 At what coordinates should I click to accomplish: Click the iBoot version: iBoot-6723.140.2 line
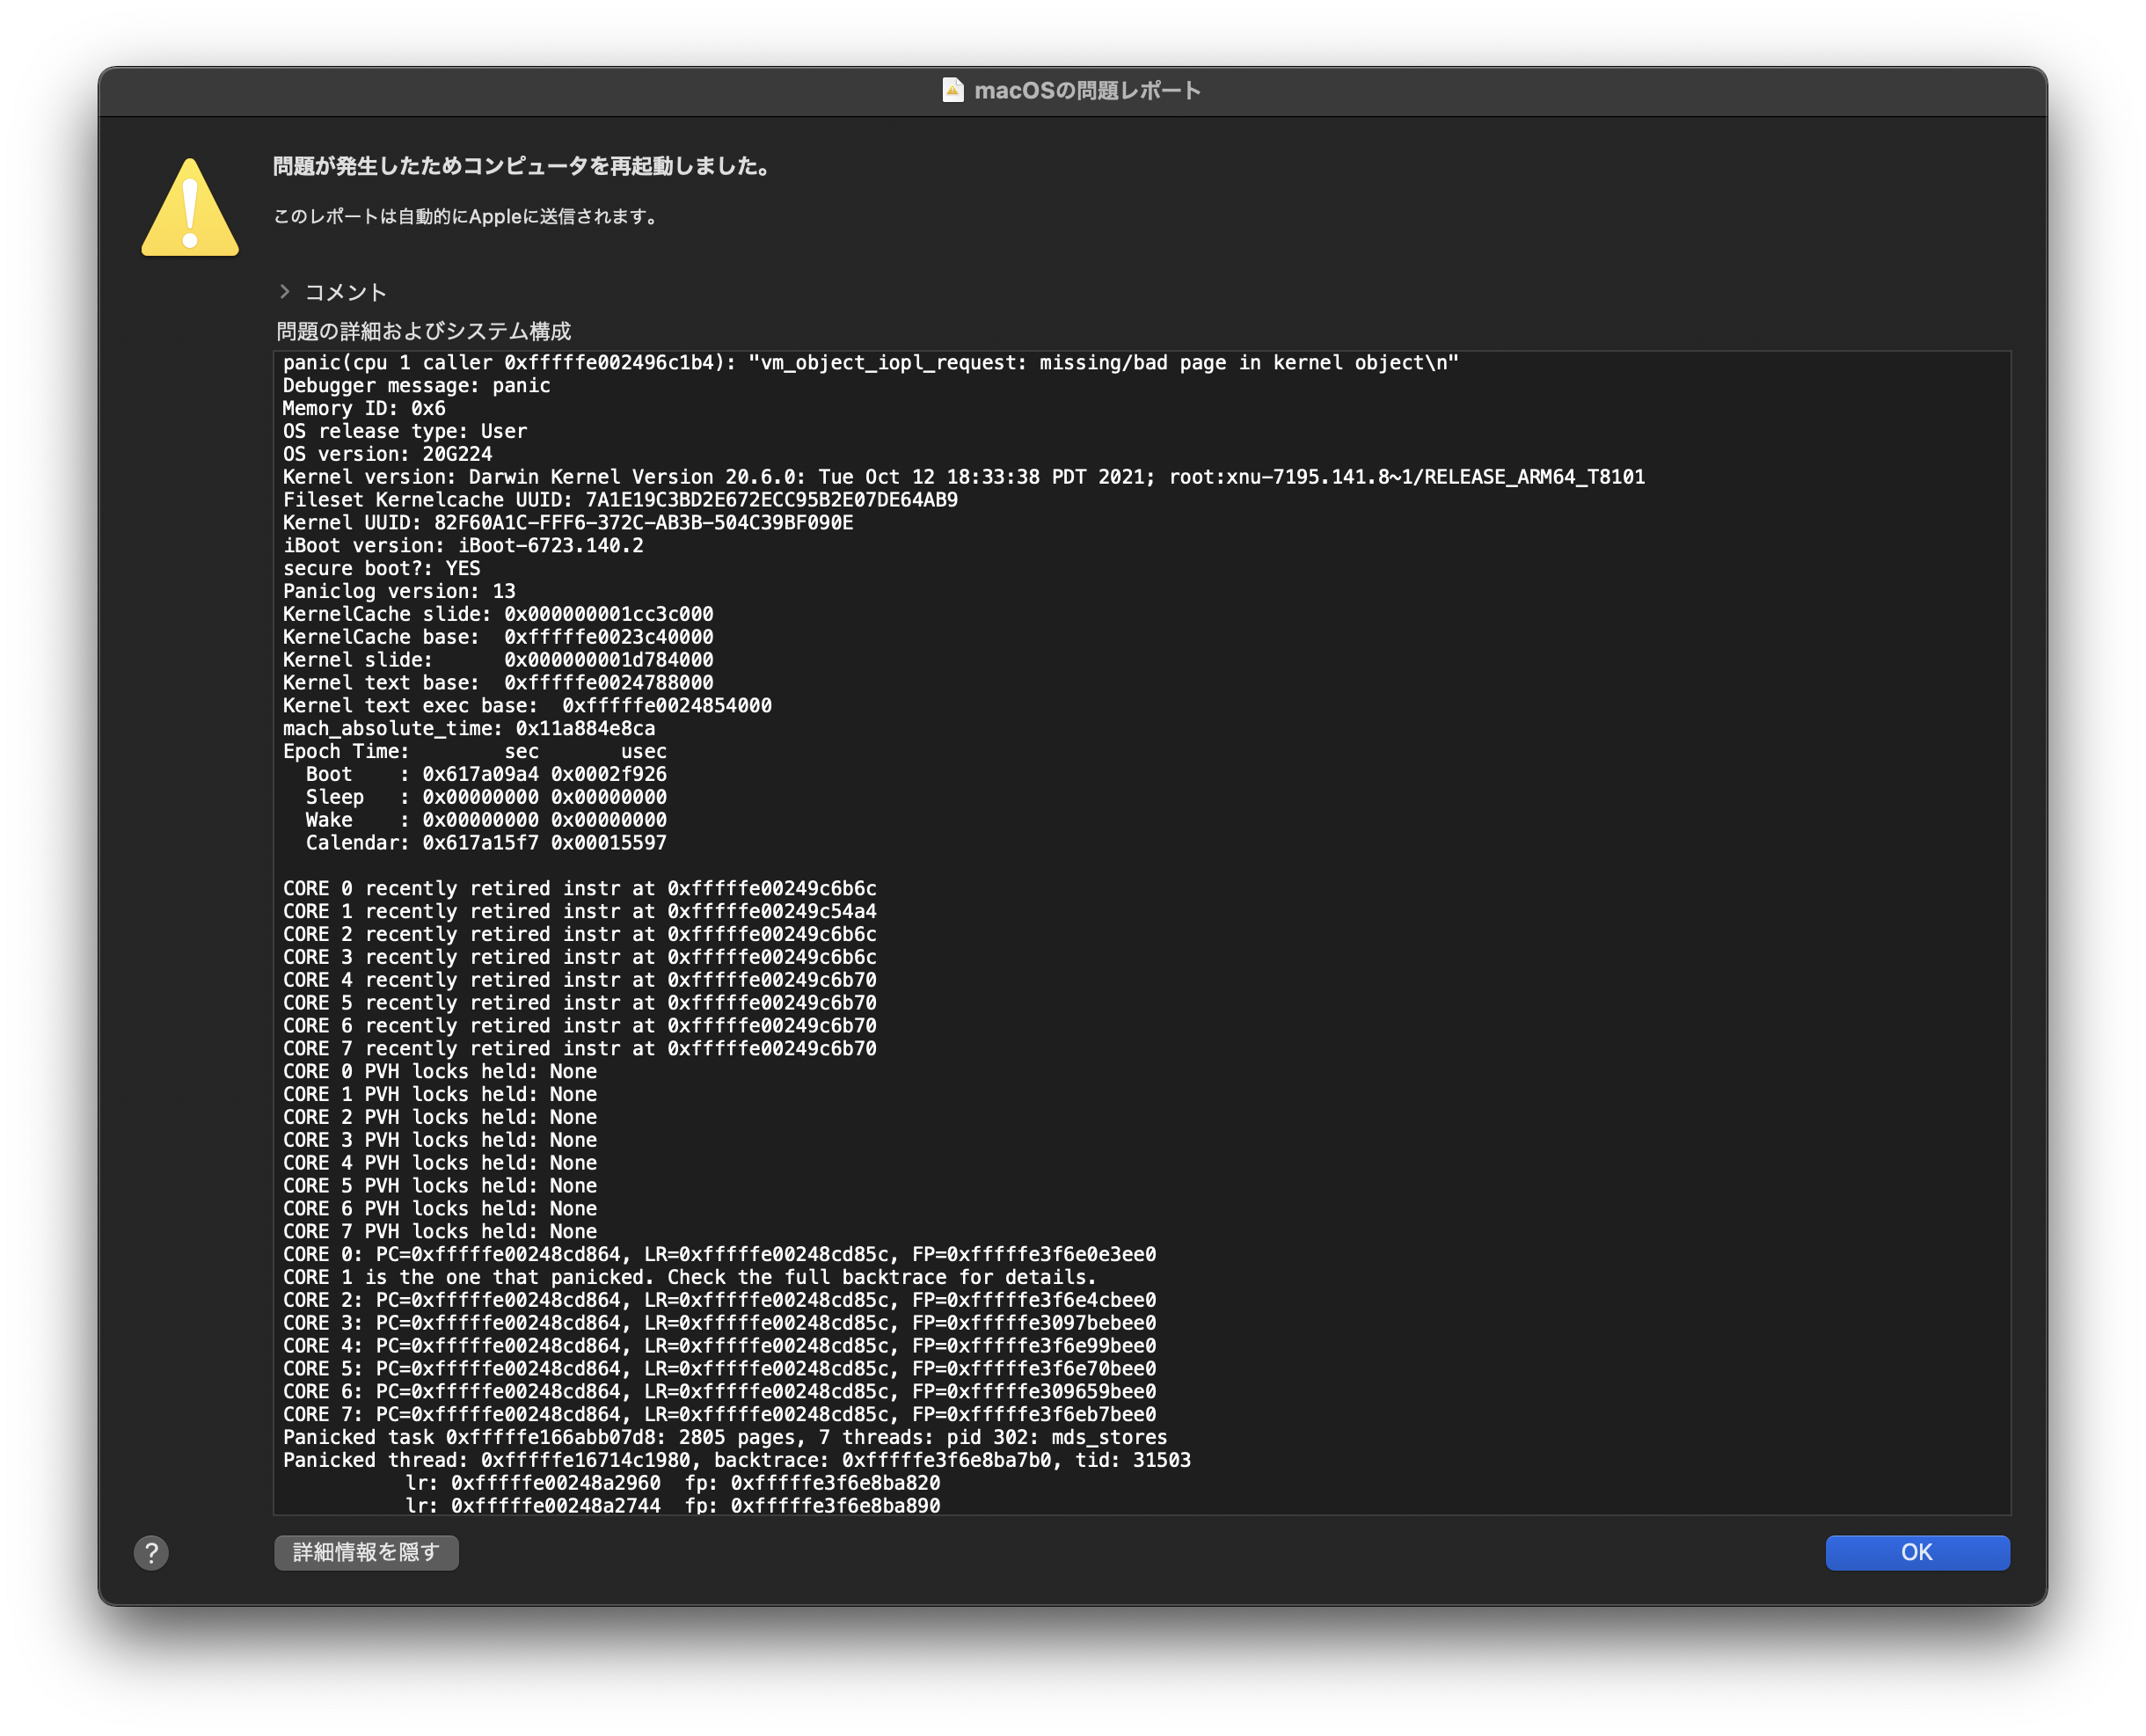463,546
